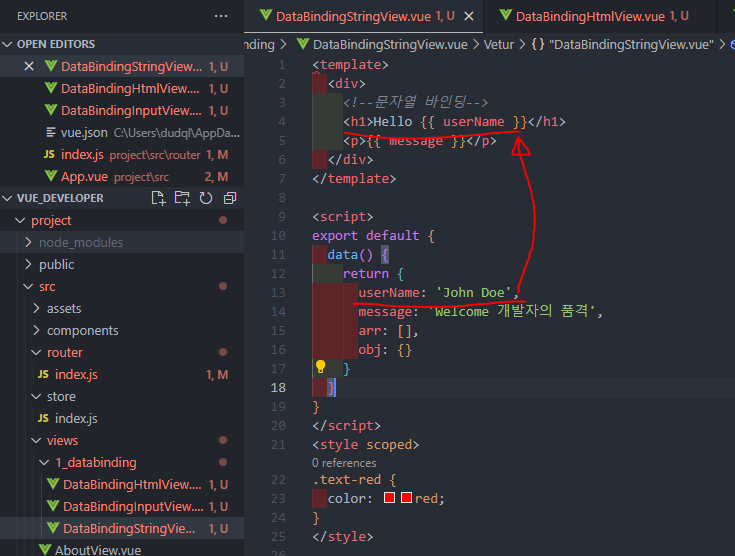The image size is (735, 556).
Task: Close DataBindingStringView.vue in Open Editors list
Action: point(29,67)
